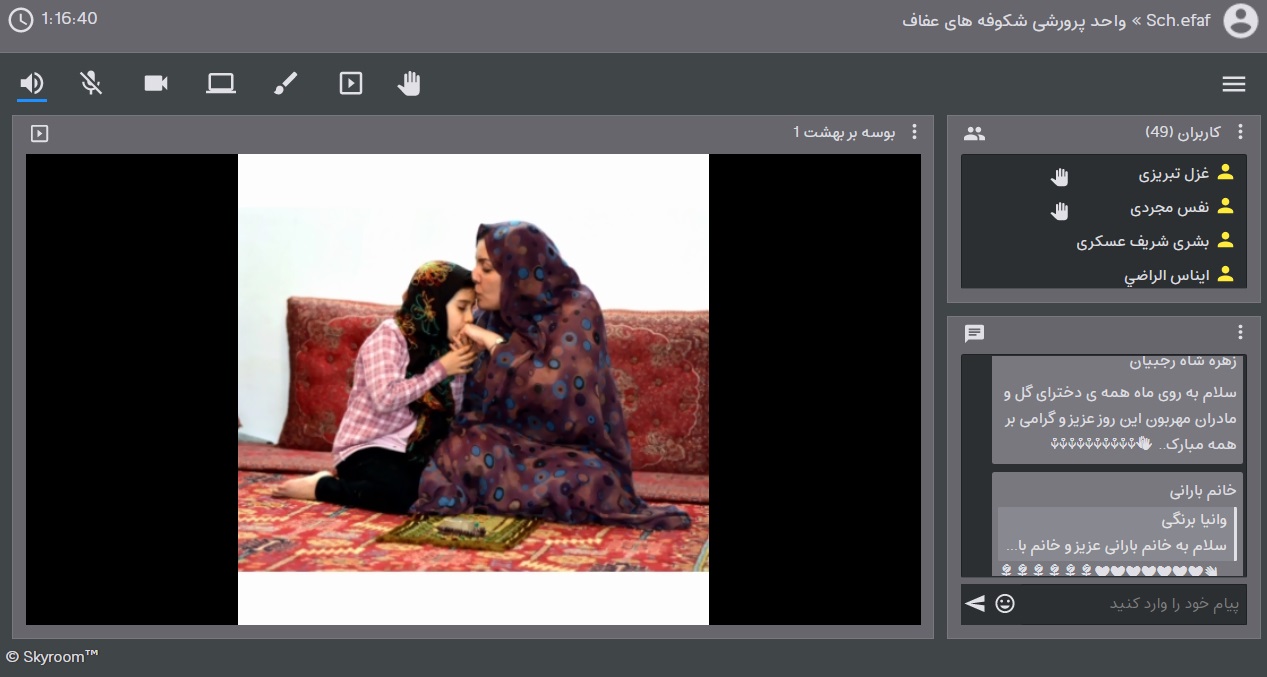1267x677 pixels.
Task: Send the chat message
Action: click(975, 603)
